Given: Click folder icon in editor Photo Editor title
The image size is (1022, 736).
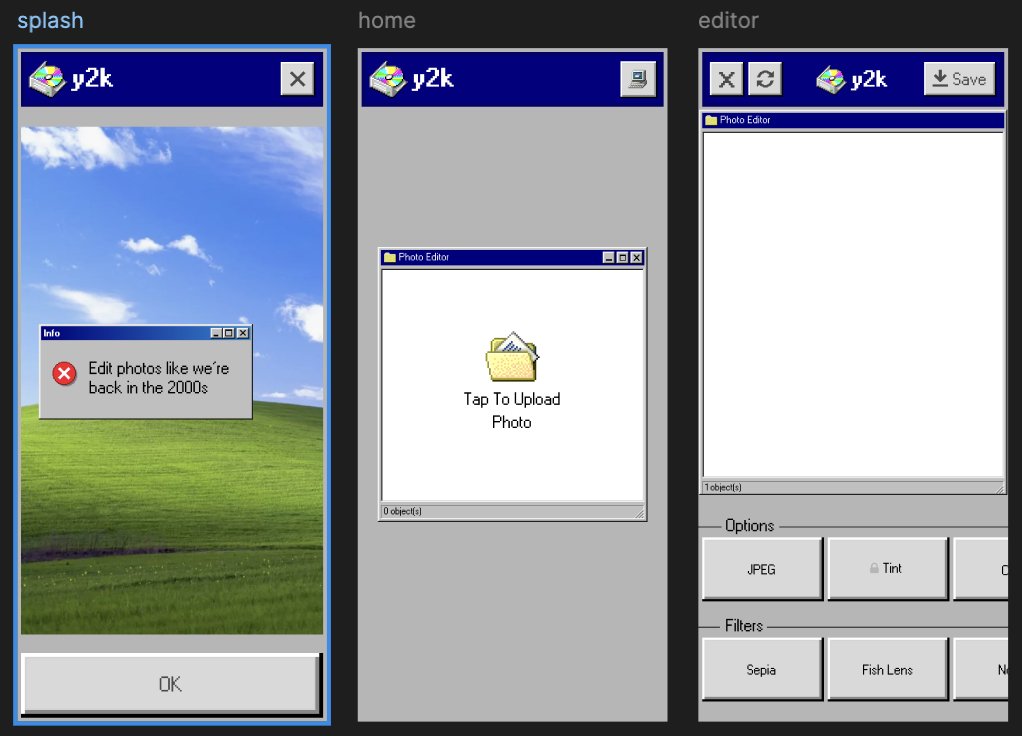Looking at the screenshot, I should pyautogui.click(x=711, y=120).
